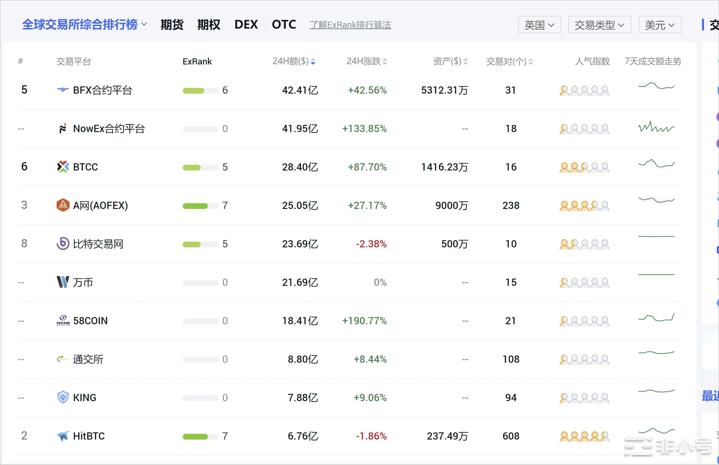This screenshot has width=719, height=465.
Task: Open the 通交所 exchange page
Action: tap(88, 359)
